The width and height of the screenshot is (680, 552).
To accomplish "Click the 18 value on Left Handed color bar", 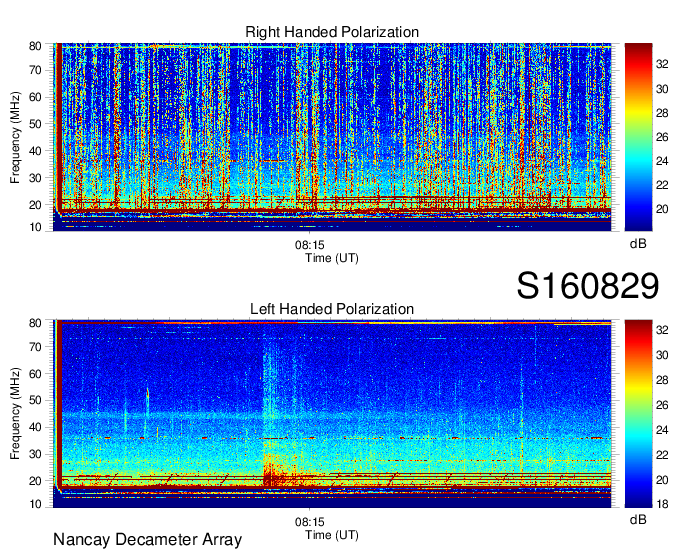I will click(662, 504).
